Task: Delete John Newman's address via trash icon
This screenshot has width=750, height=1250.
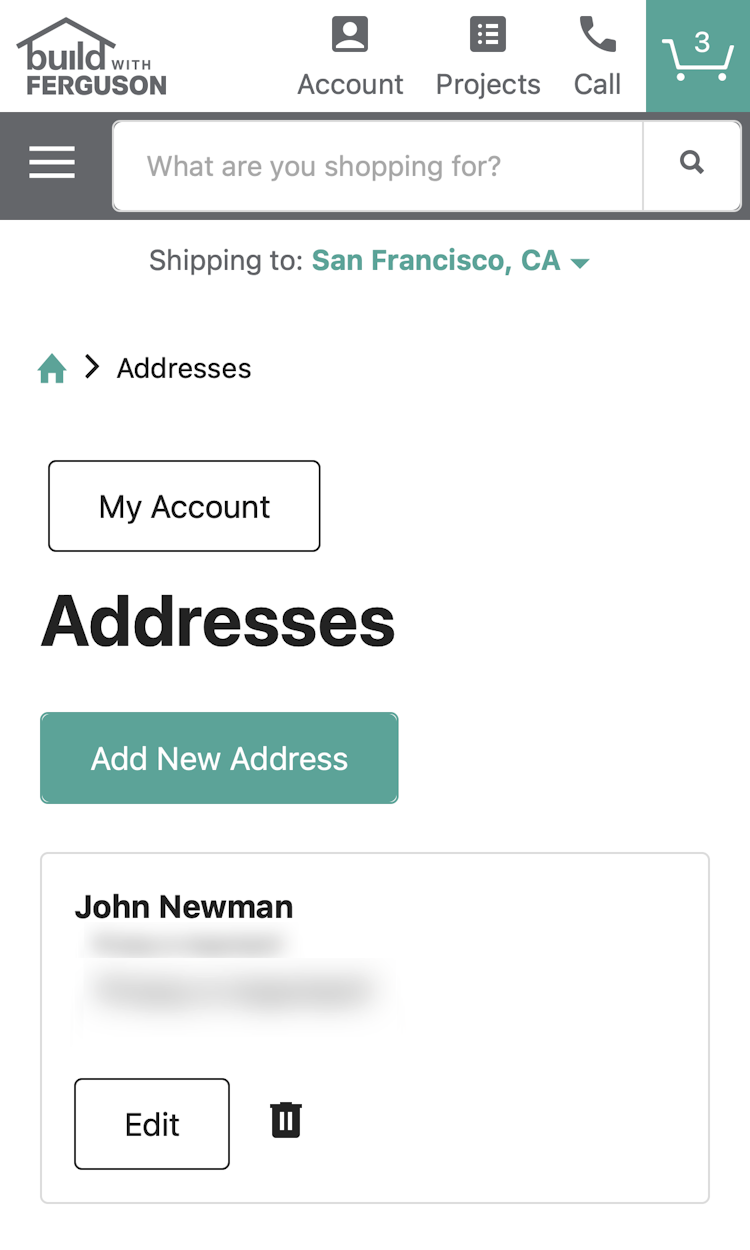Action: 285,1120
